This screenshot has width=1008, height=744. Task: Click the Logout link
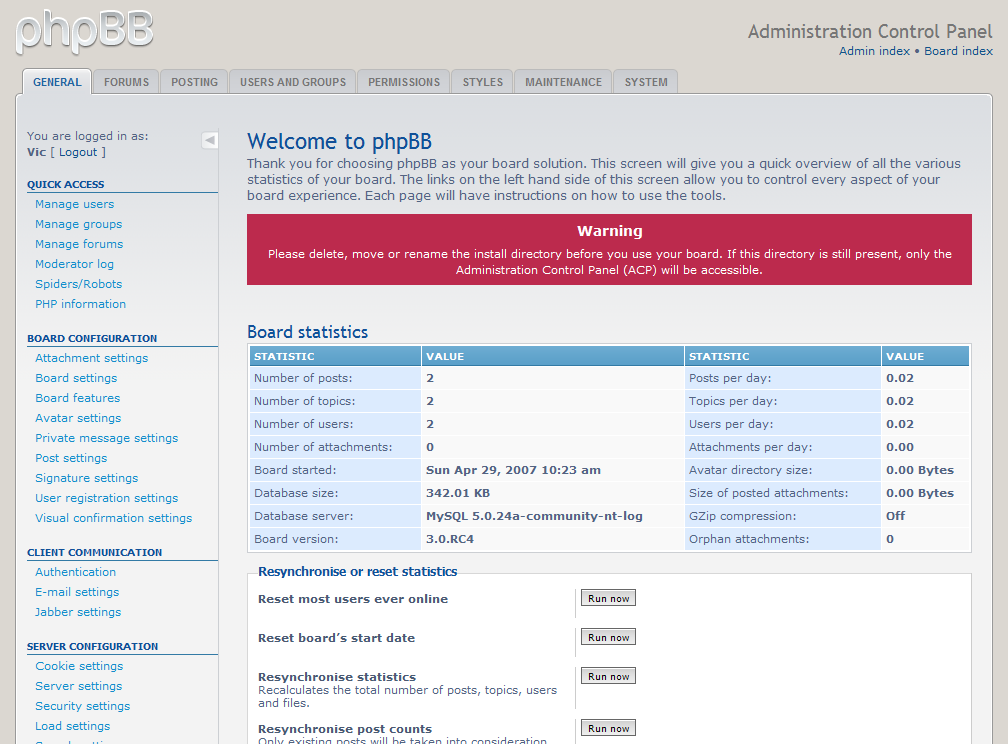click(78, 152)
